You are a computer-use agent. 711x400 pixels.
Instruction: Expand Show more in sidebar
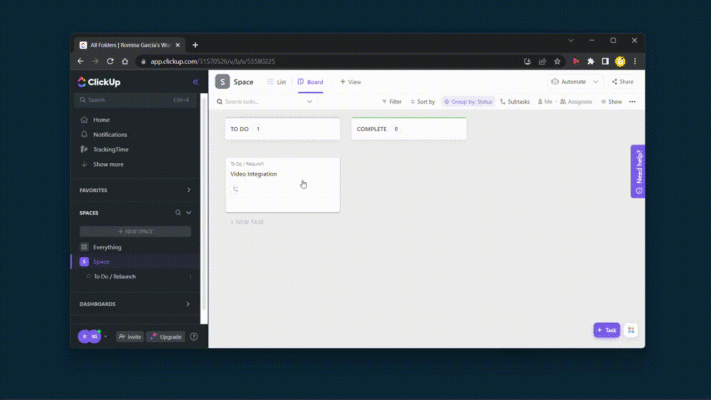click(108, 164)
